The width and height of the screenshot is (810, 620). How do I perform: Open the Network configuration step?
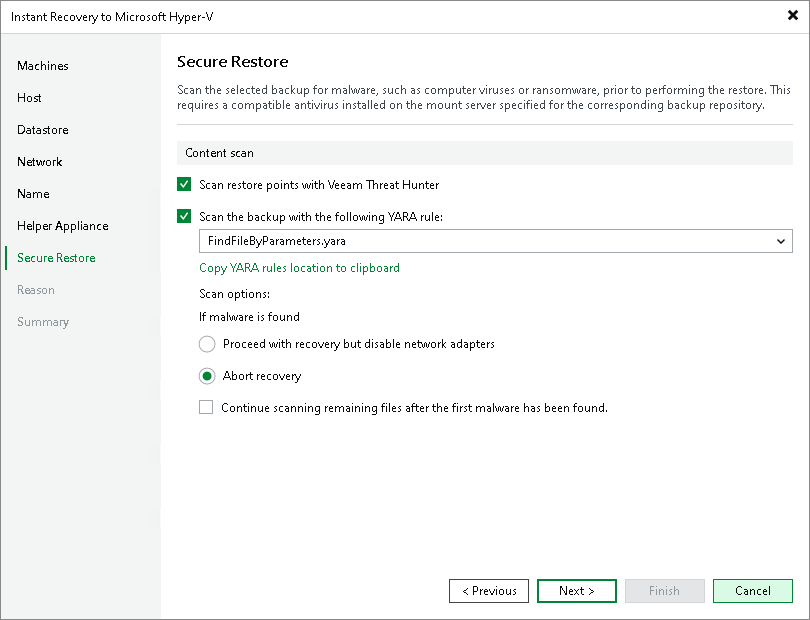(x=40, y=162)
